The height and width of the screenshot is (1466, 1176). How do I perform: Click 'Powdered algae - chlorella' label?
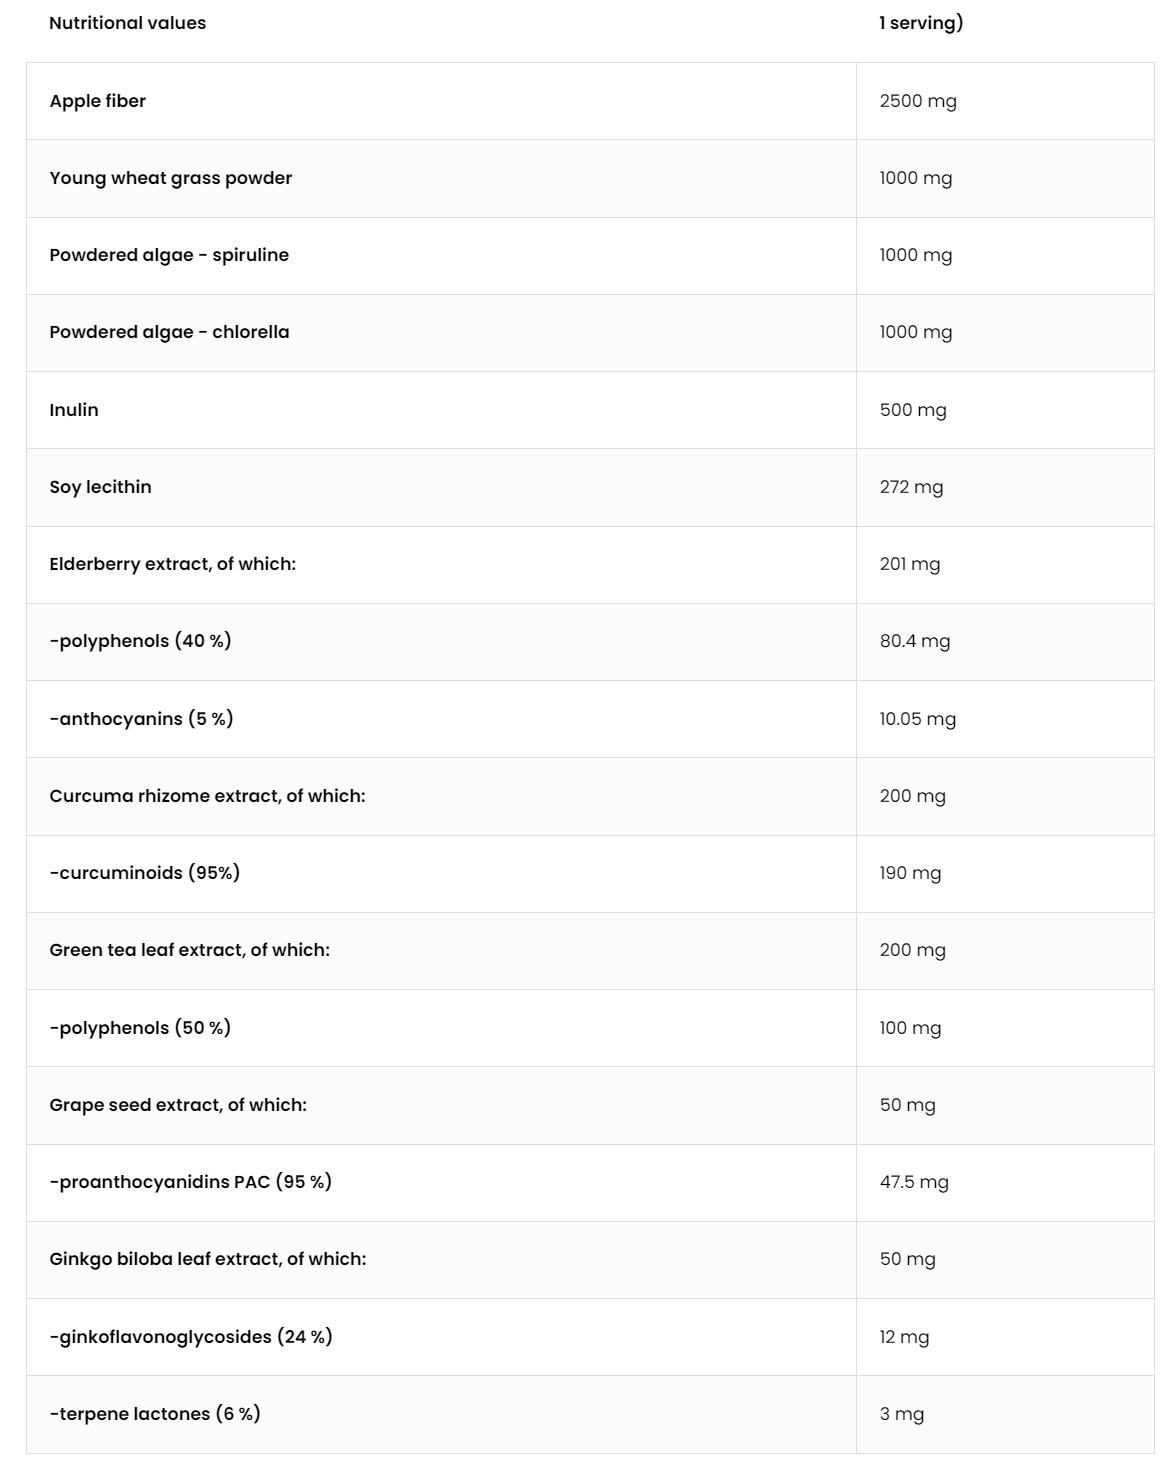(169, 332)
